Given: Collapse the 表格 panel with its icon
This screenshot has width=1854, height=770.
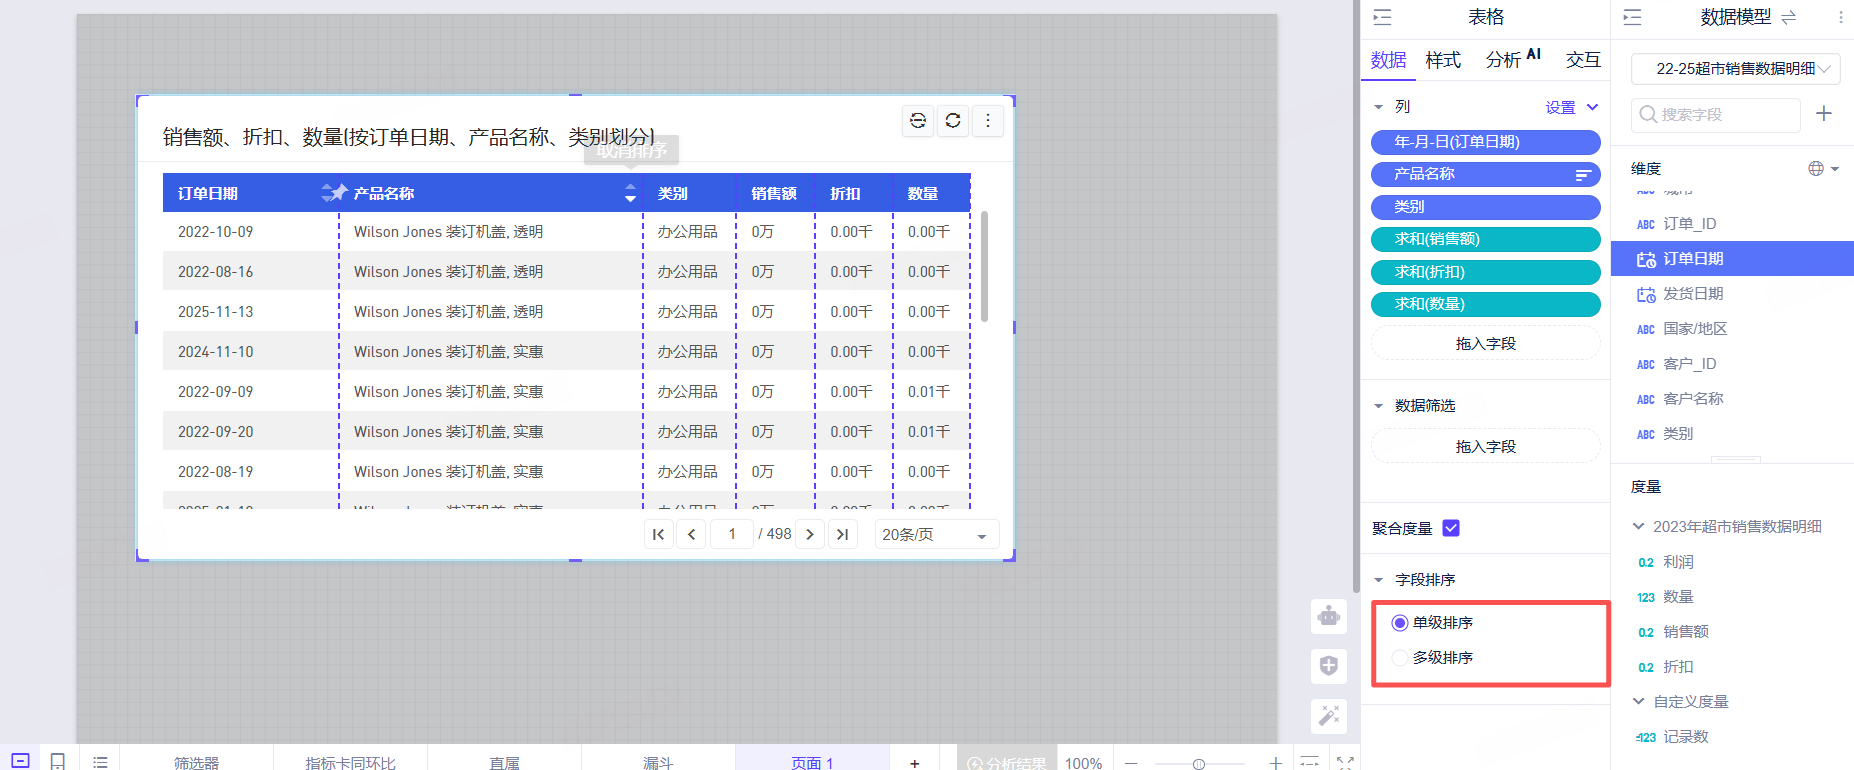Looking at the screenshot, I should coord(1382,17).
